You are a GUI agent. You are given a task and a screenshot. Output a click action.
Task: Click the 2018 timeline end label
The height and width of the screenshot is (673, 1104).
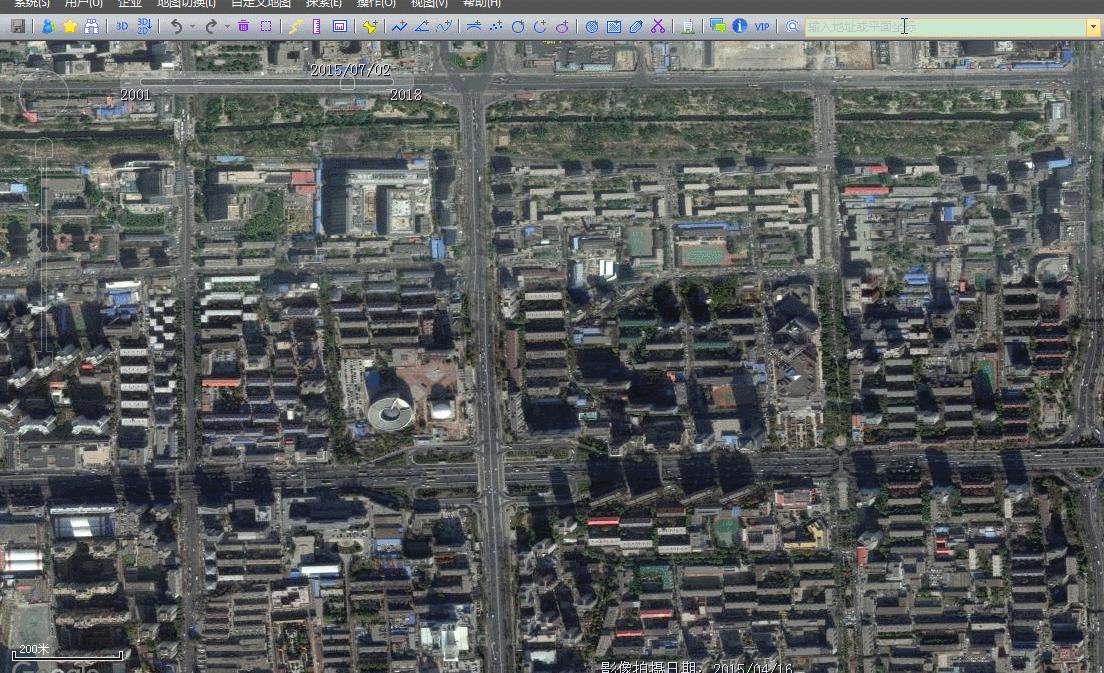coord(406,95)
